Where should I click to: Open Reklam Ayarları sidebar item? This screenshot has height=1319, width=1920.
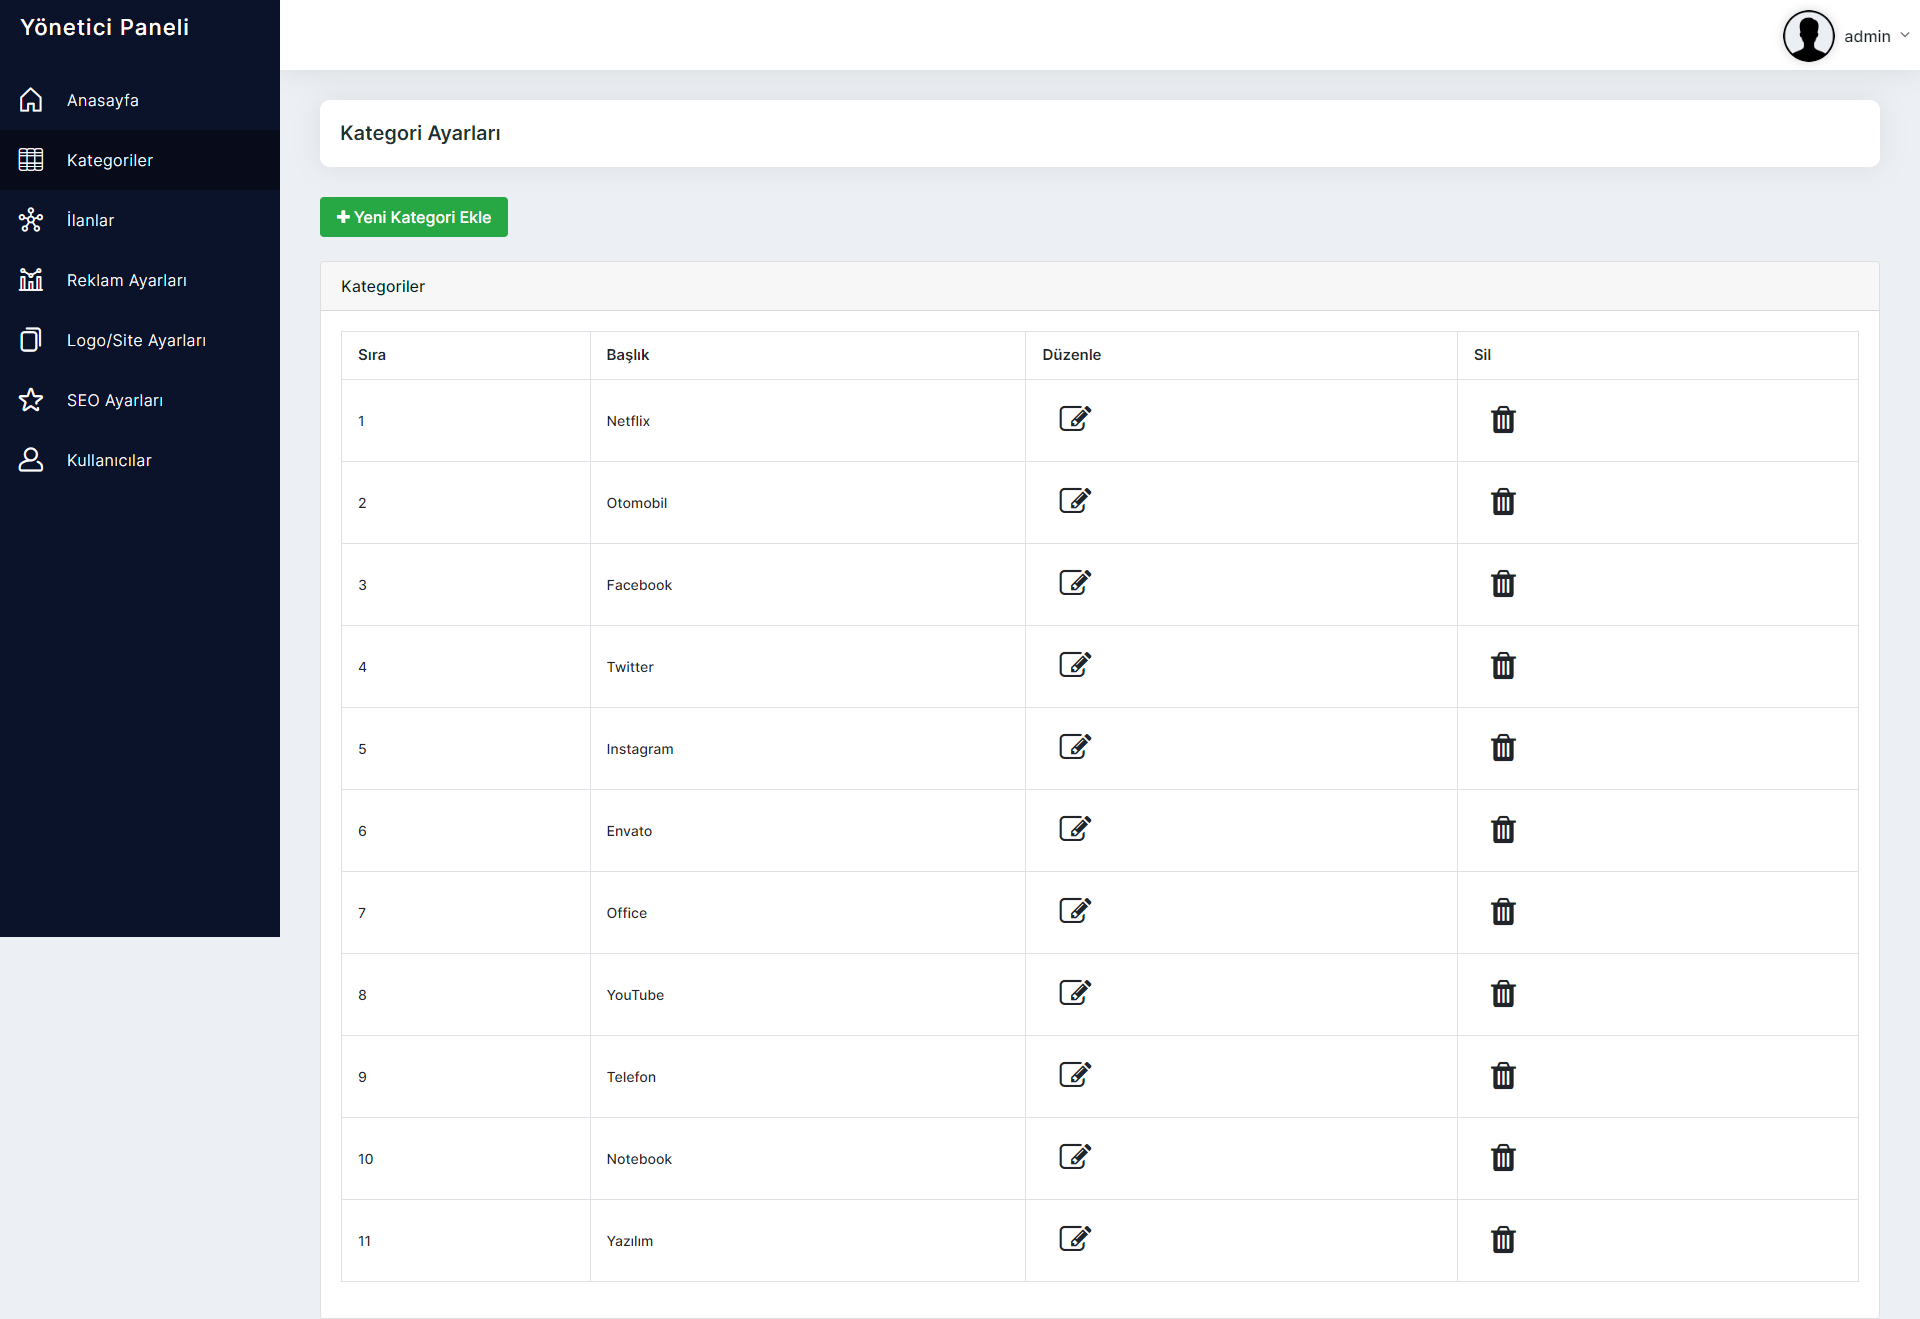pyautogui.click(x=140, y=280)
